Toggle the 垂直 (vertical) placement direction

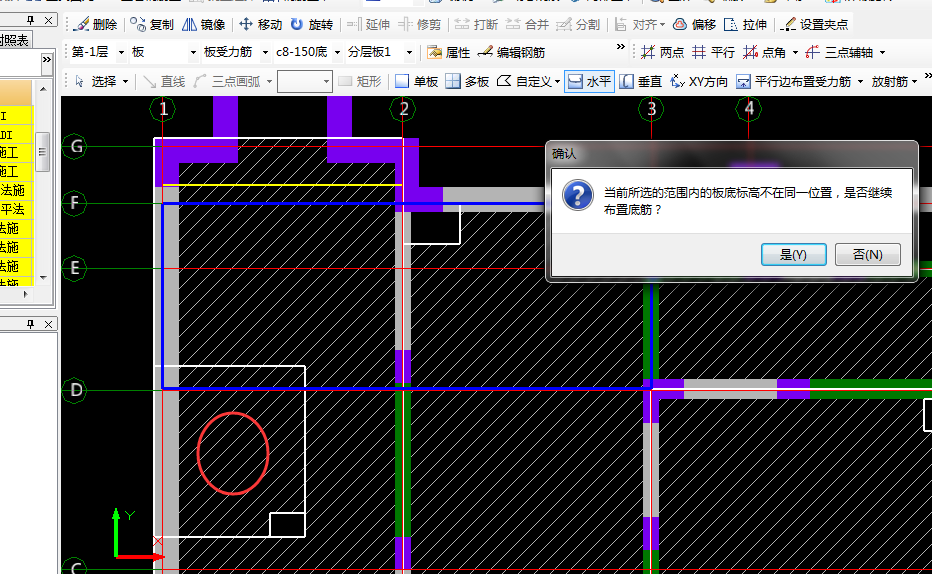640,81
